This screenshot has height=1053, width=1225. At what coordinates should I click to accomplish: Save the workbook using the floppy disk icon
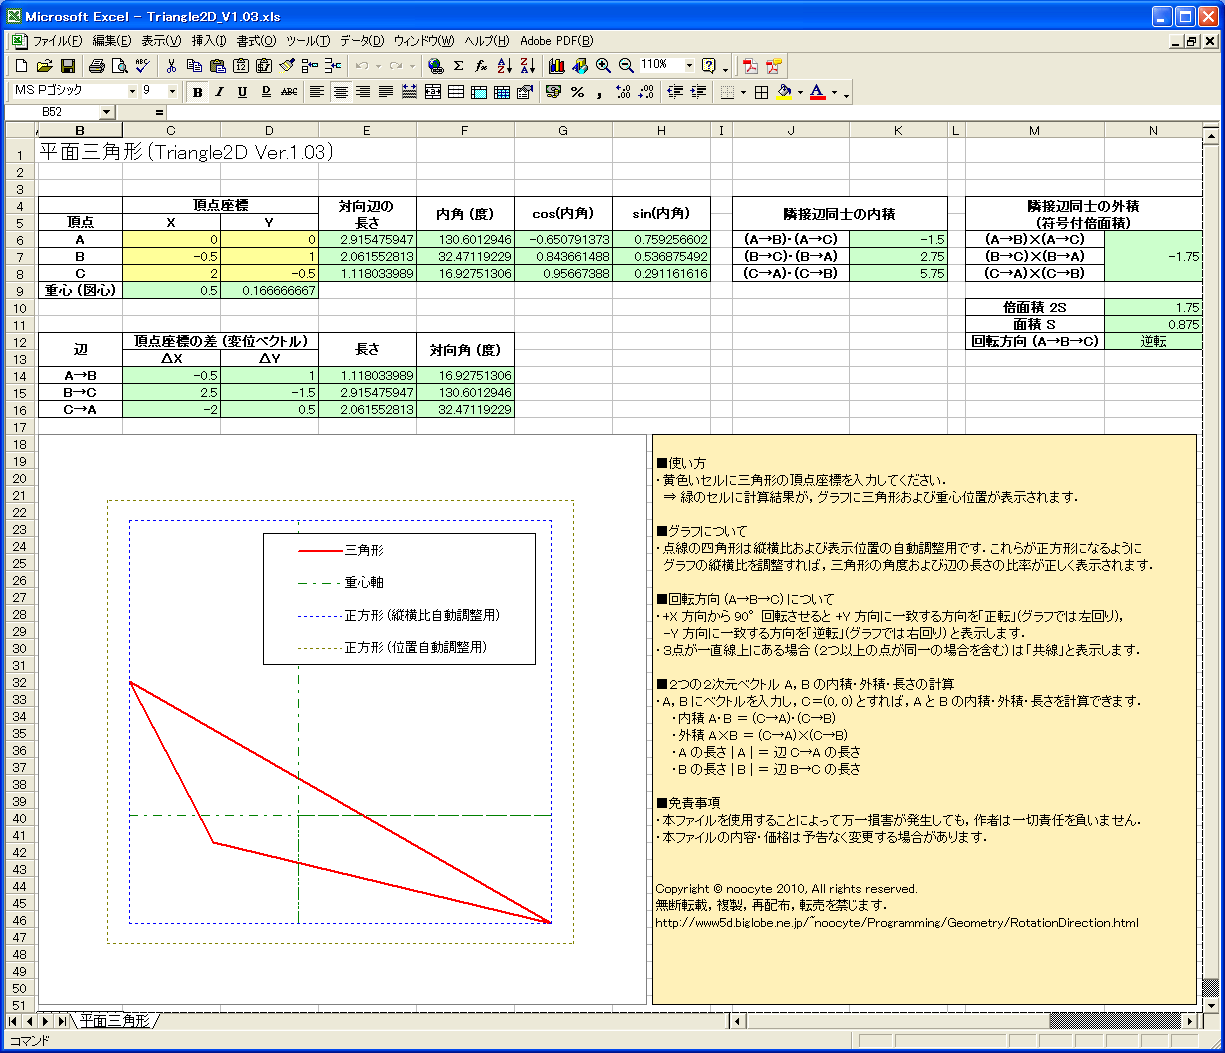[67, 66]
